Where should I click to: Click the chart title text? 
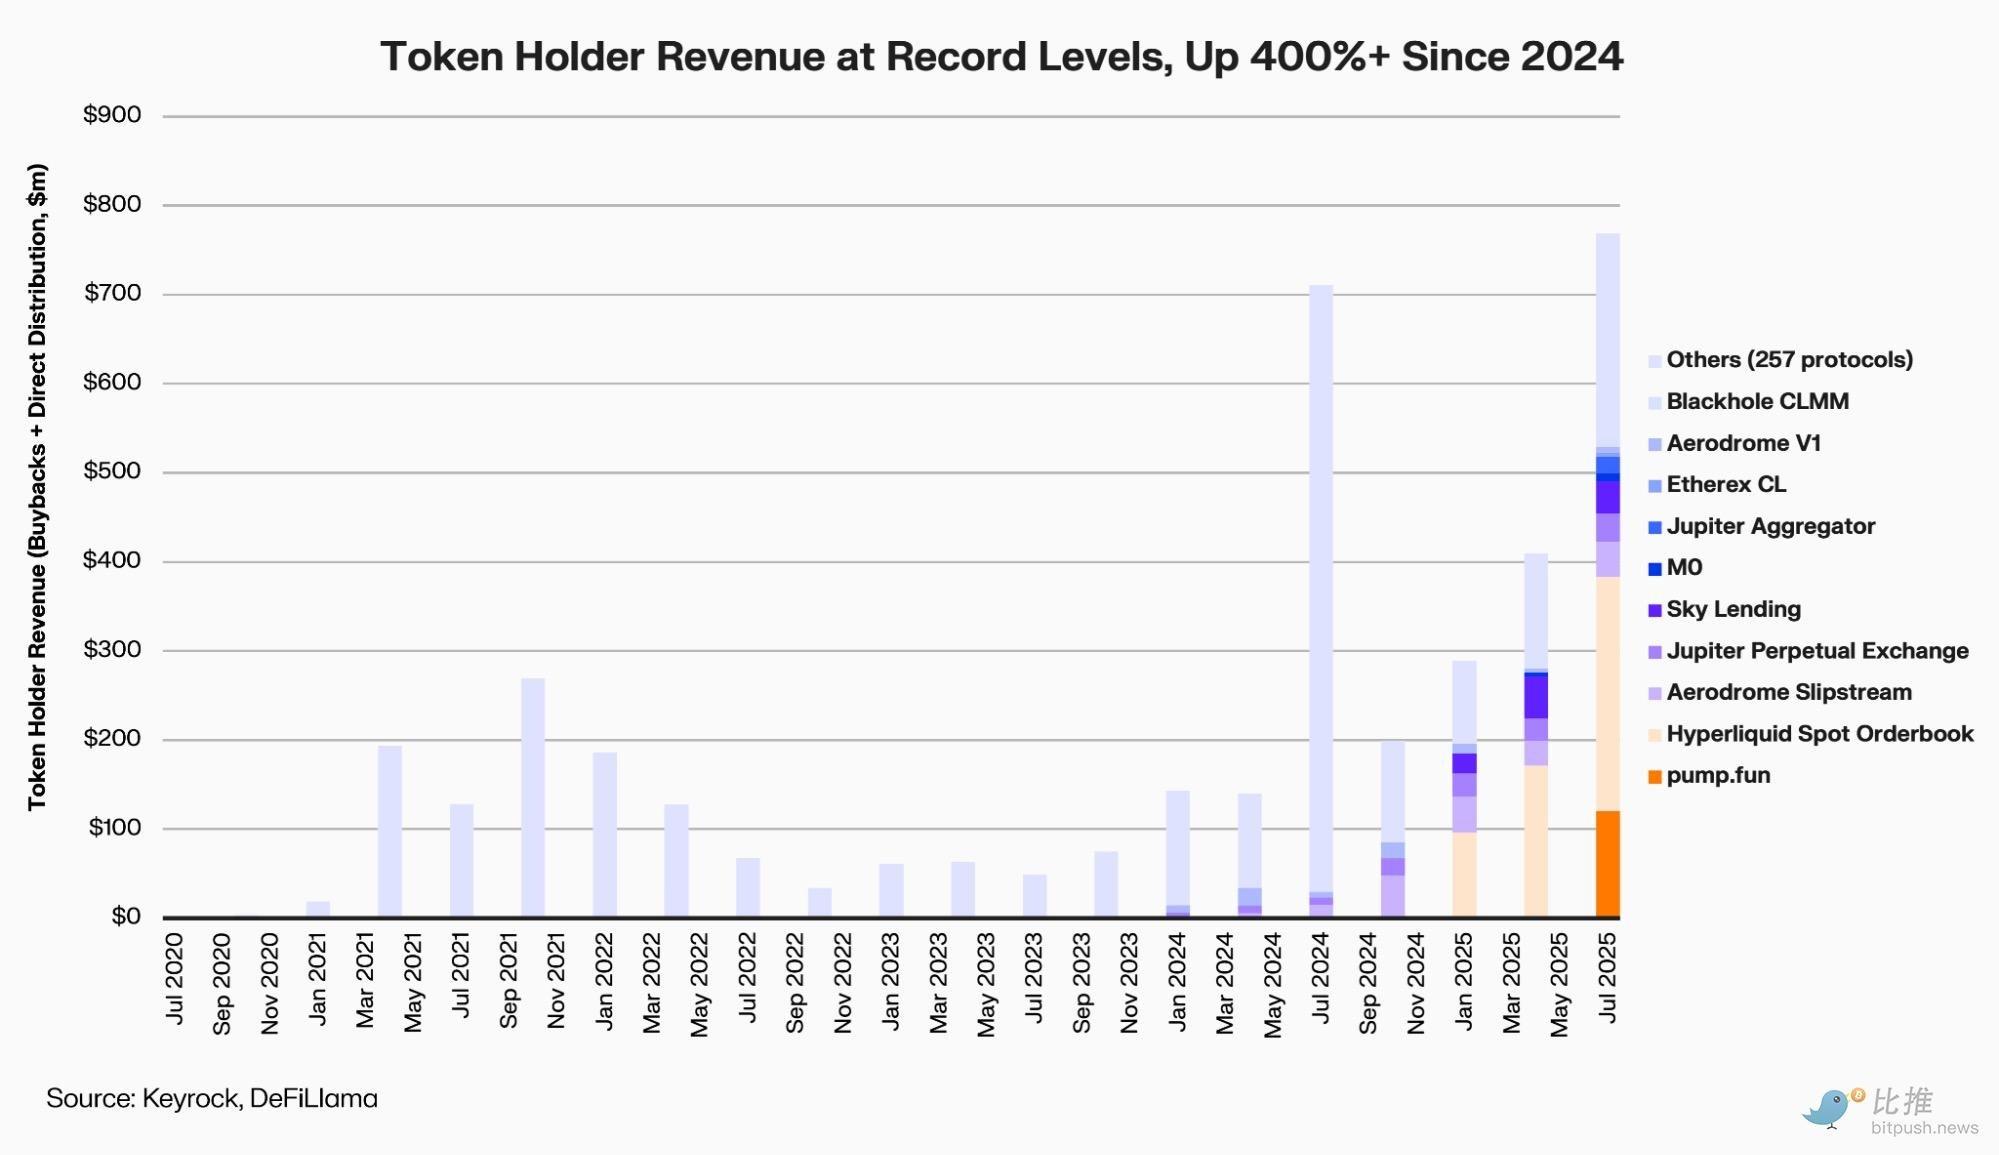[1001, 57]
